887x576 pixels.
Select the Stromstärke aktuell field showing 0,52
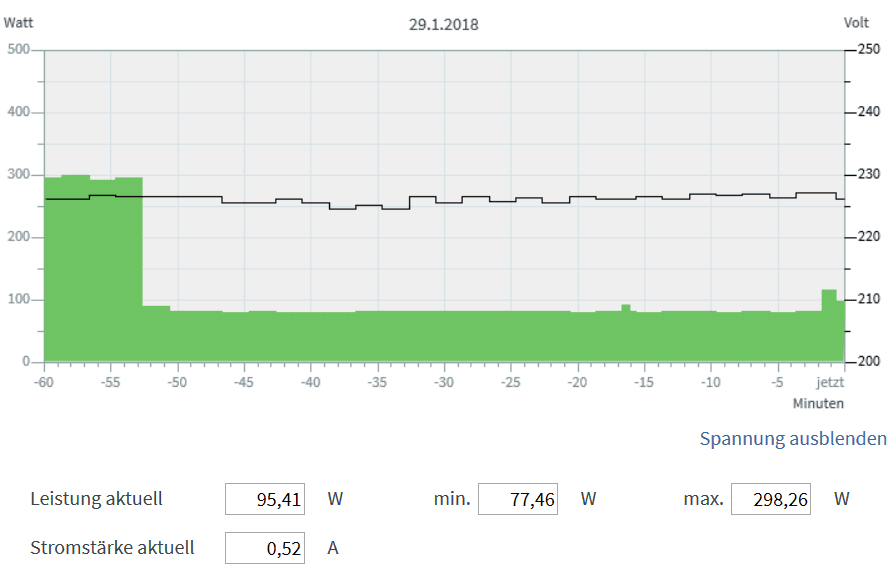point(265,548)
